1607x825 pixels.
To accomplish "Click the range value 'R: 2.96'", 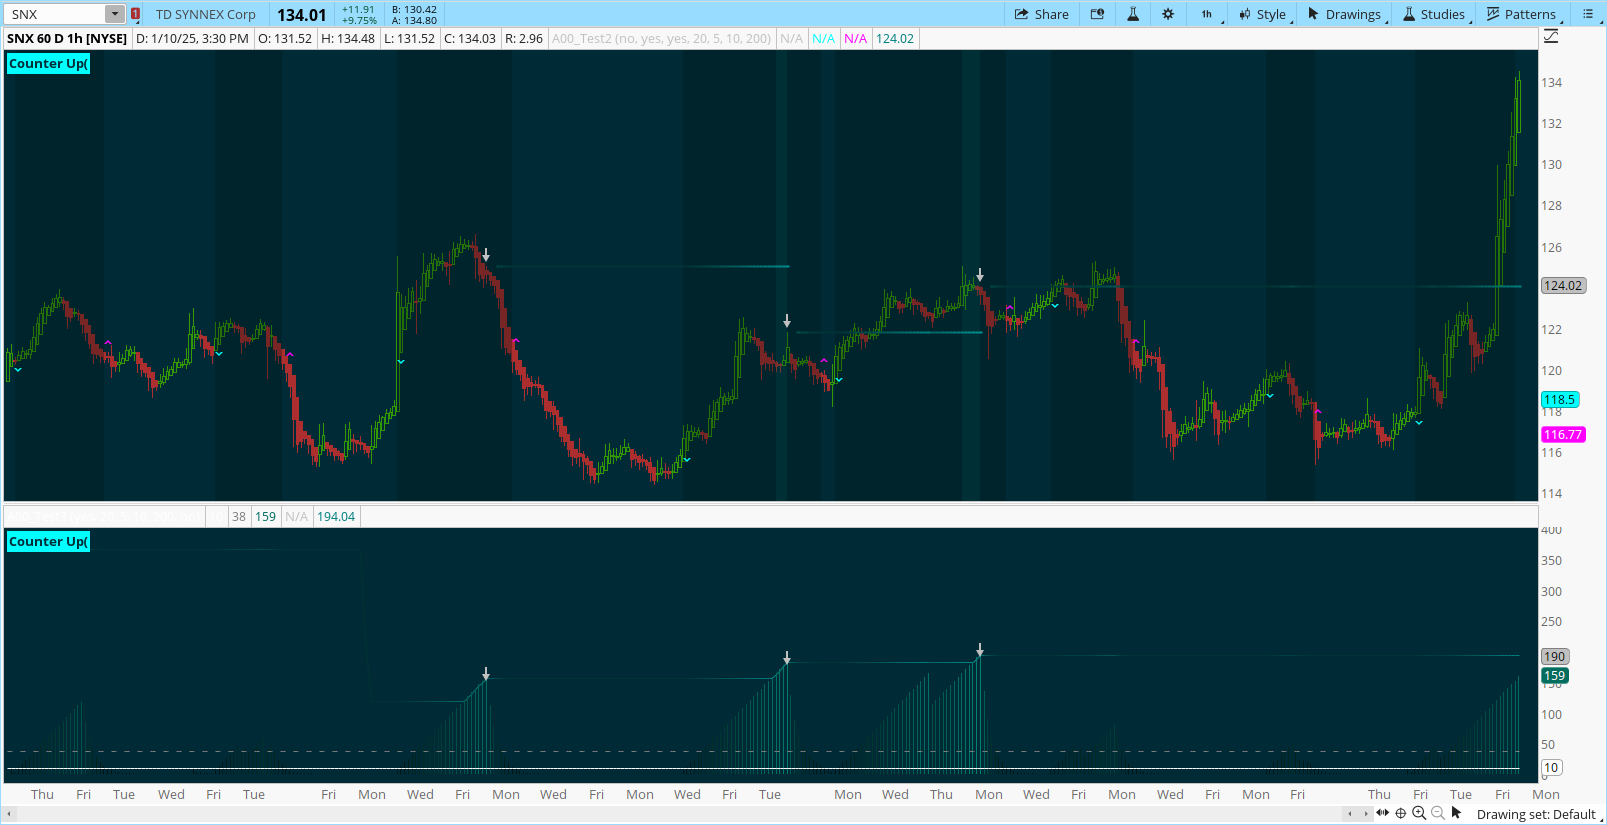I will click(524, 38).
